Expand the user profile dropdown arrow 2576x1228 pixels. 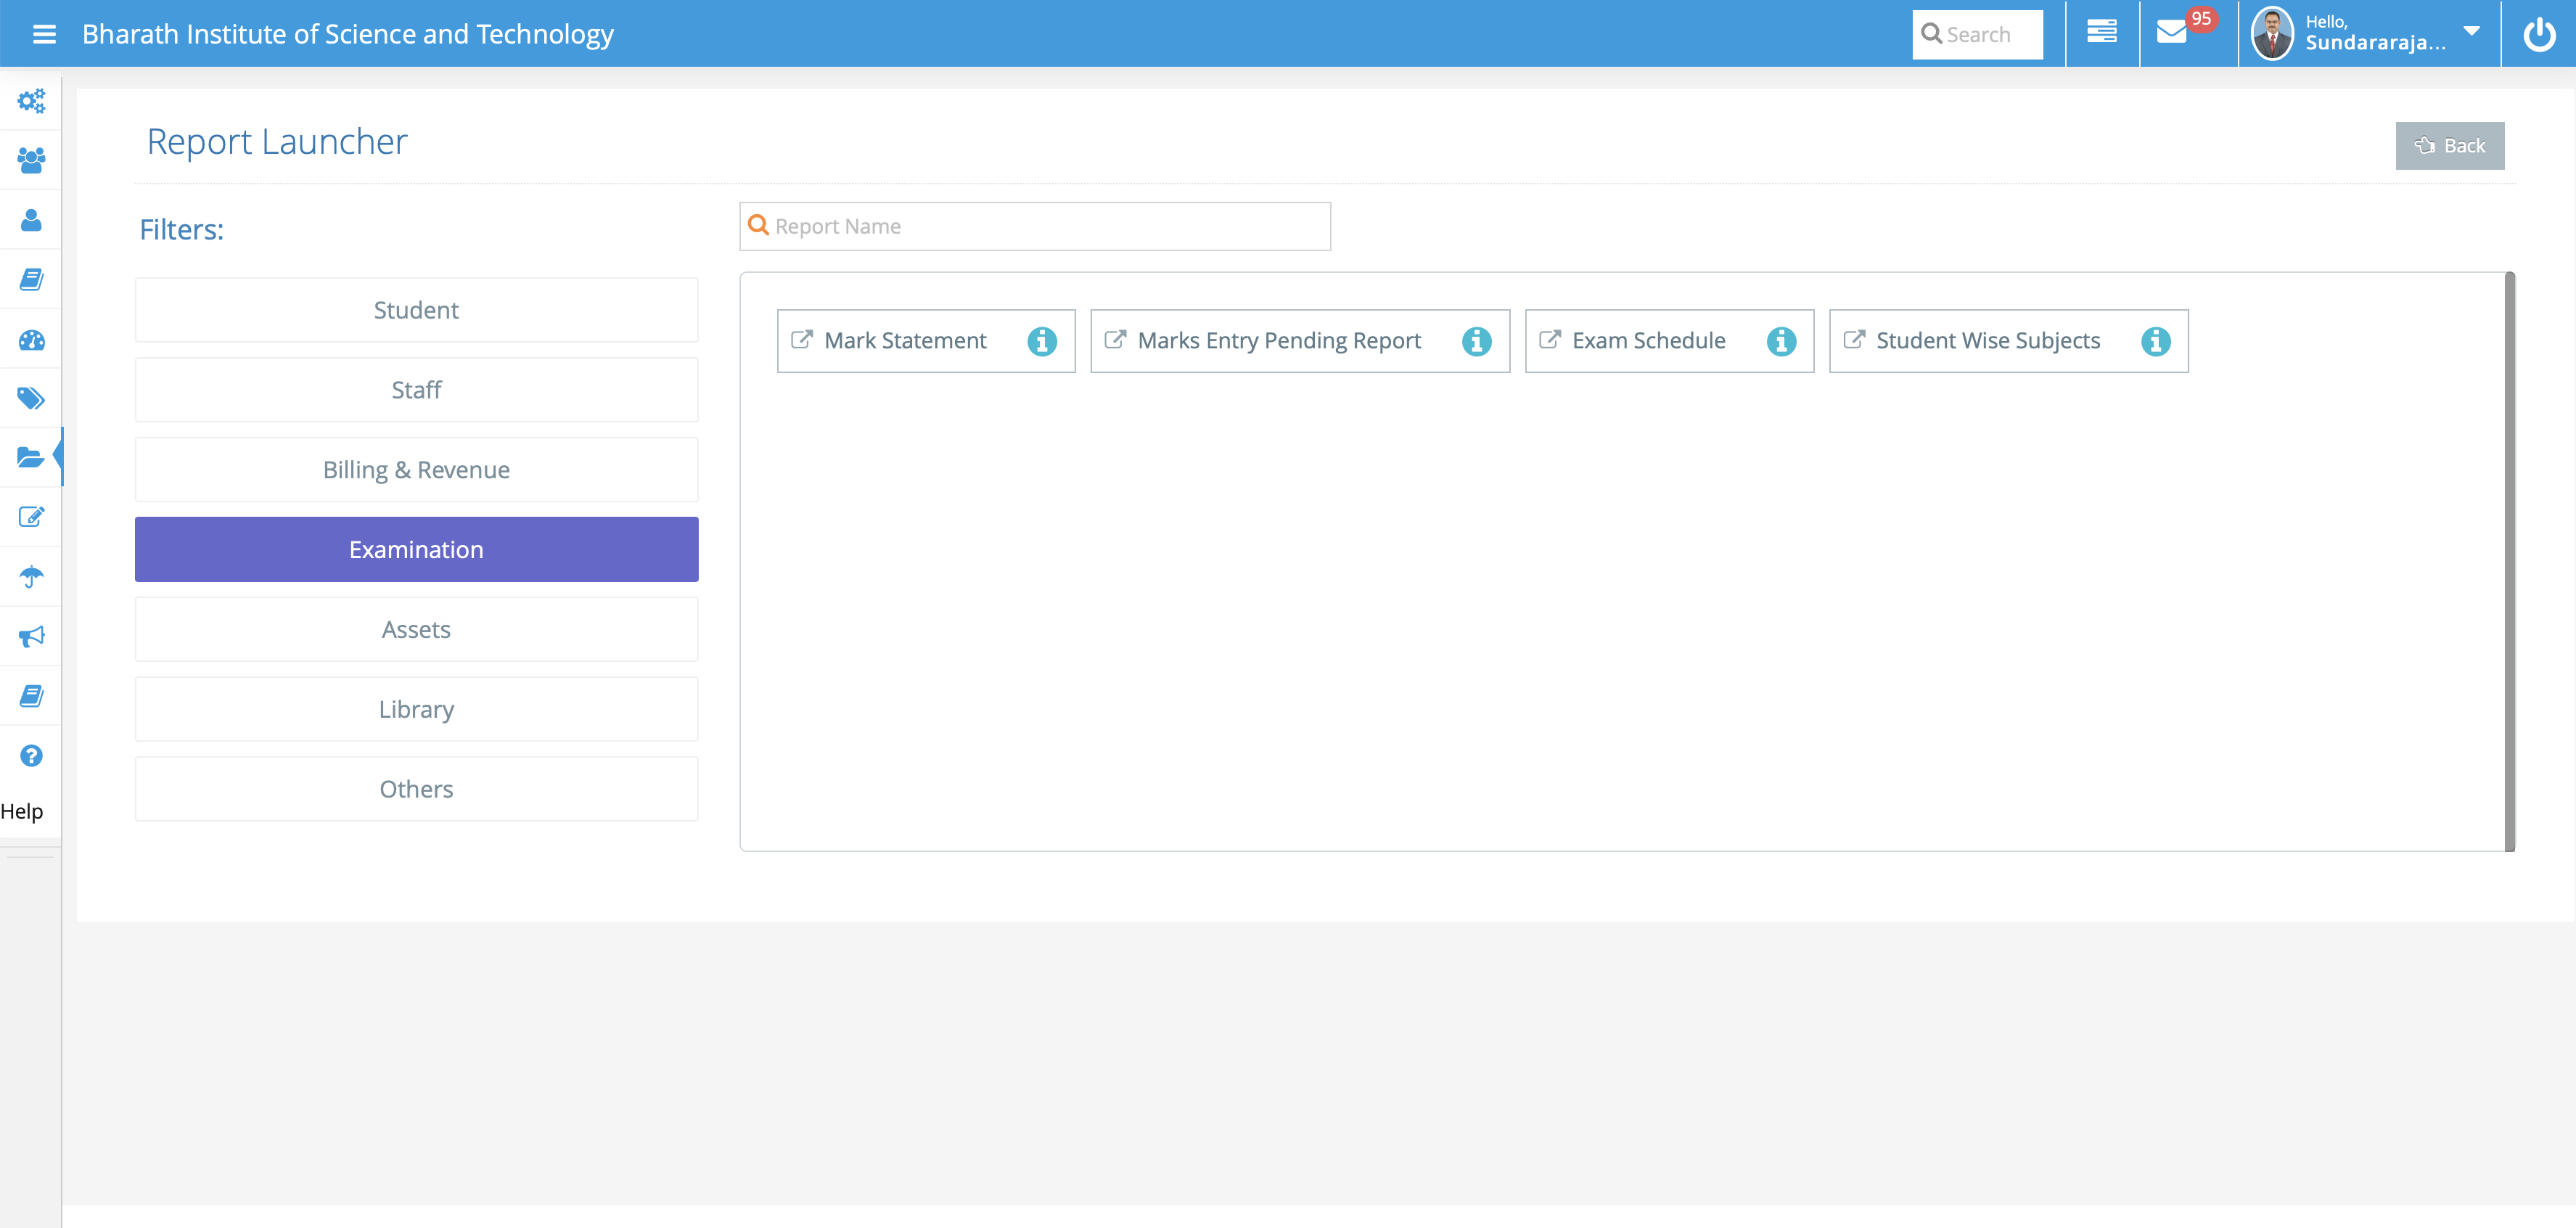pos(2471,32)
